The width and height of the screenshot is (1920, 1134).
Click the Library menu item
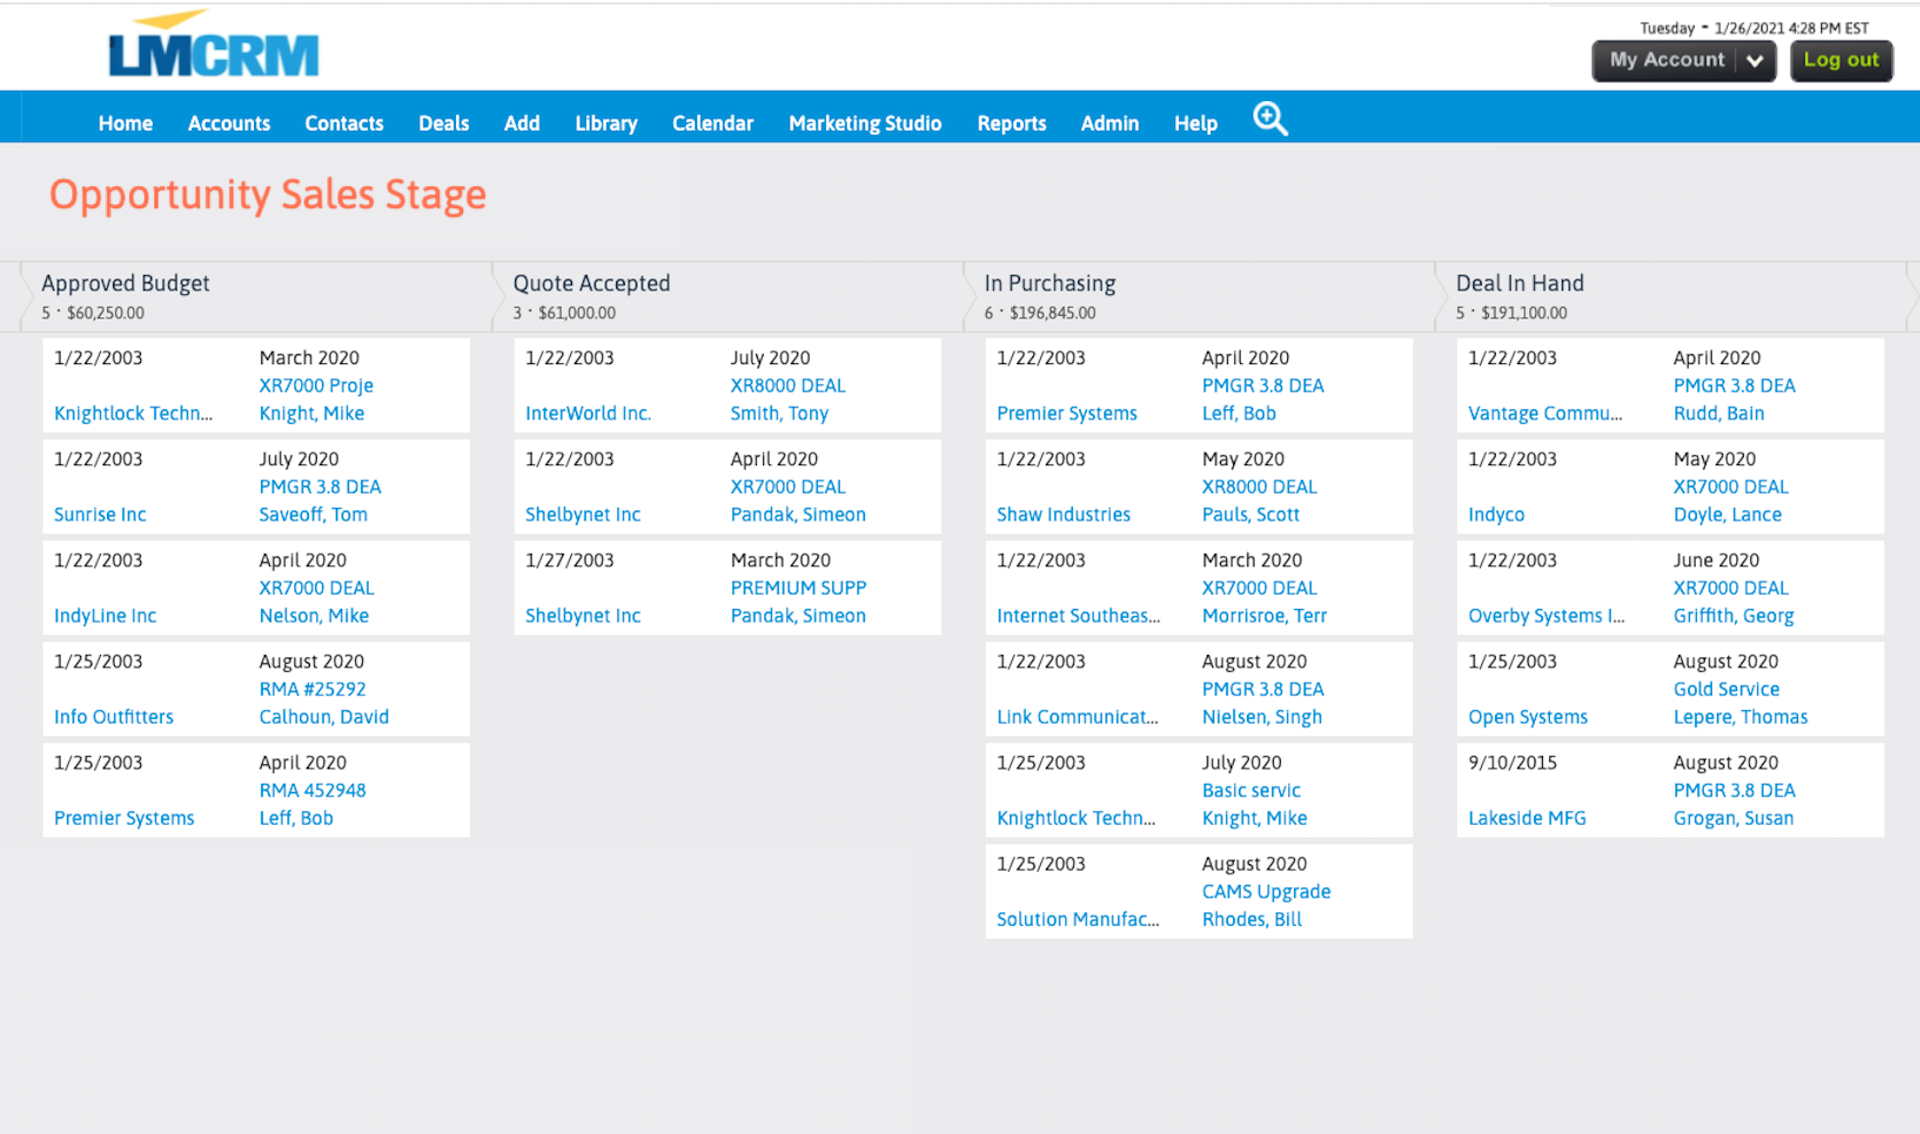tap(606, 123)
